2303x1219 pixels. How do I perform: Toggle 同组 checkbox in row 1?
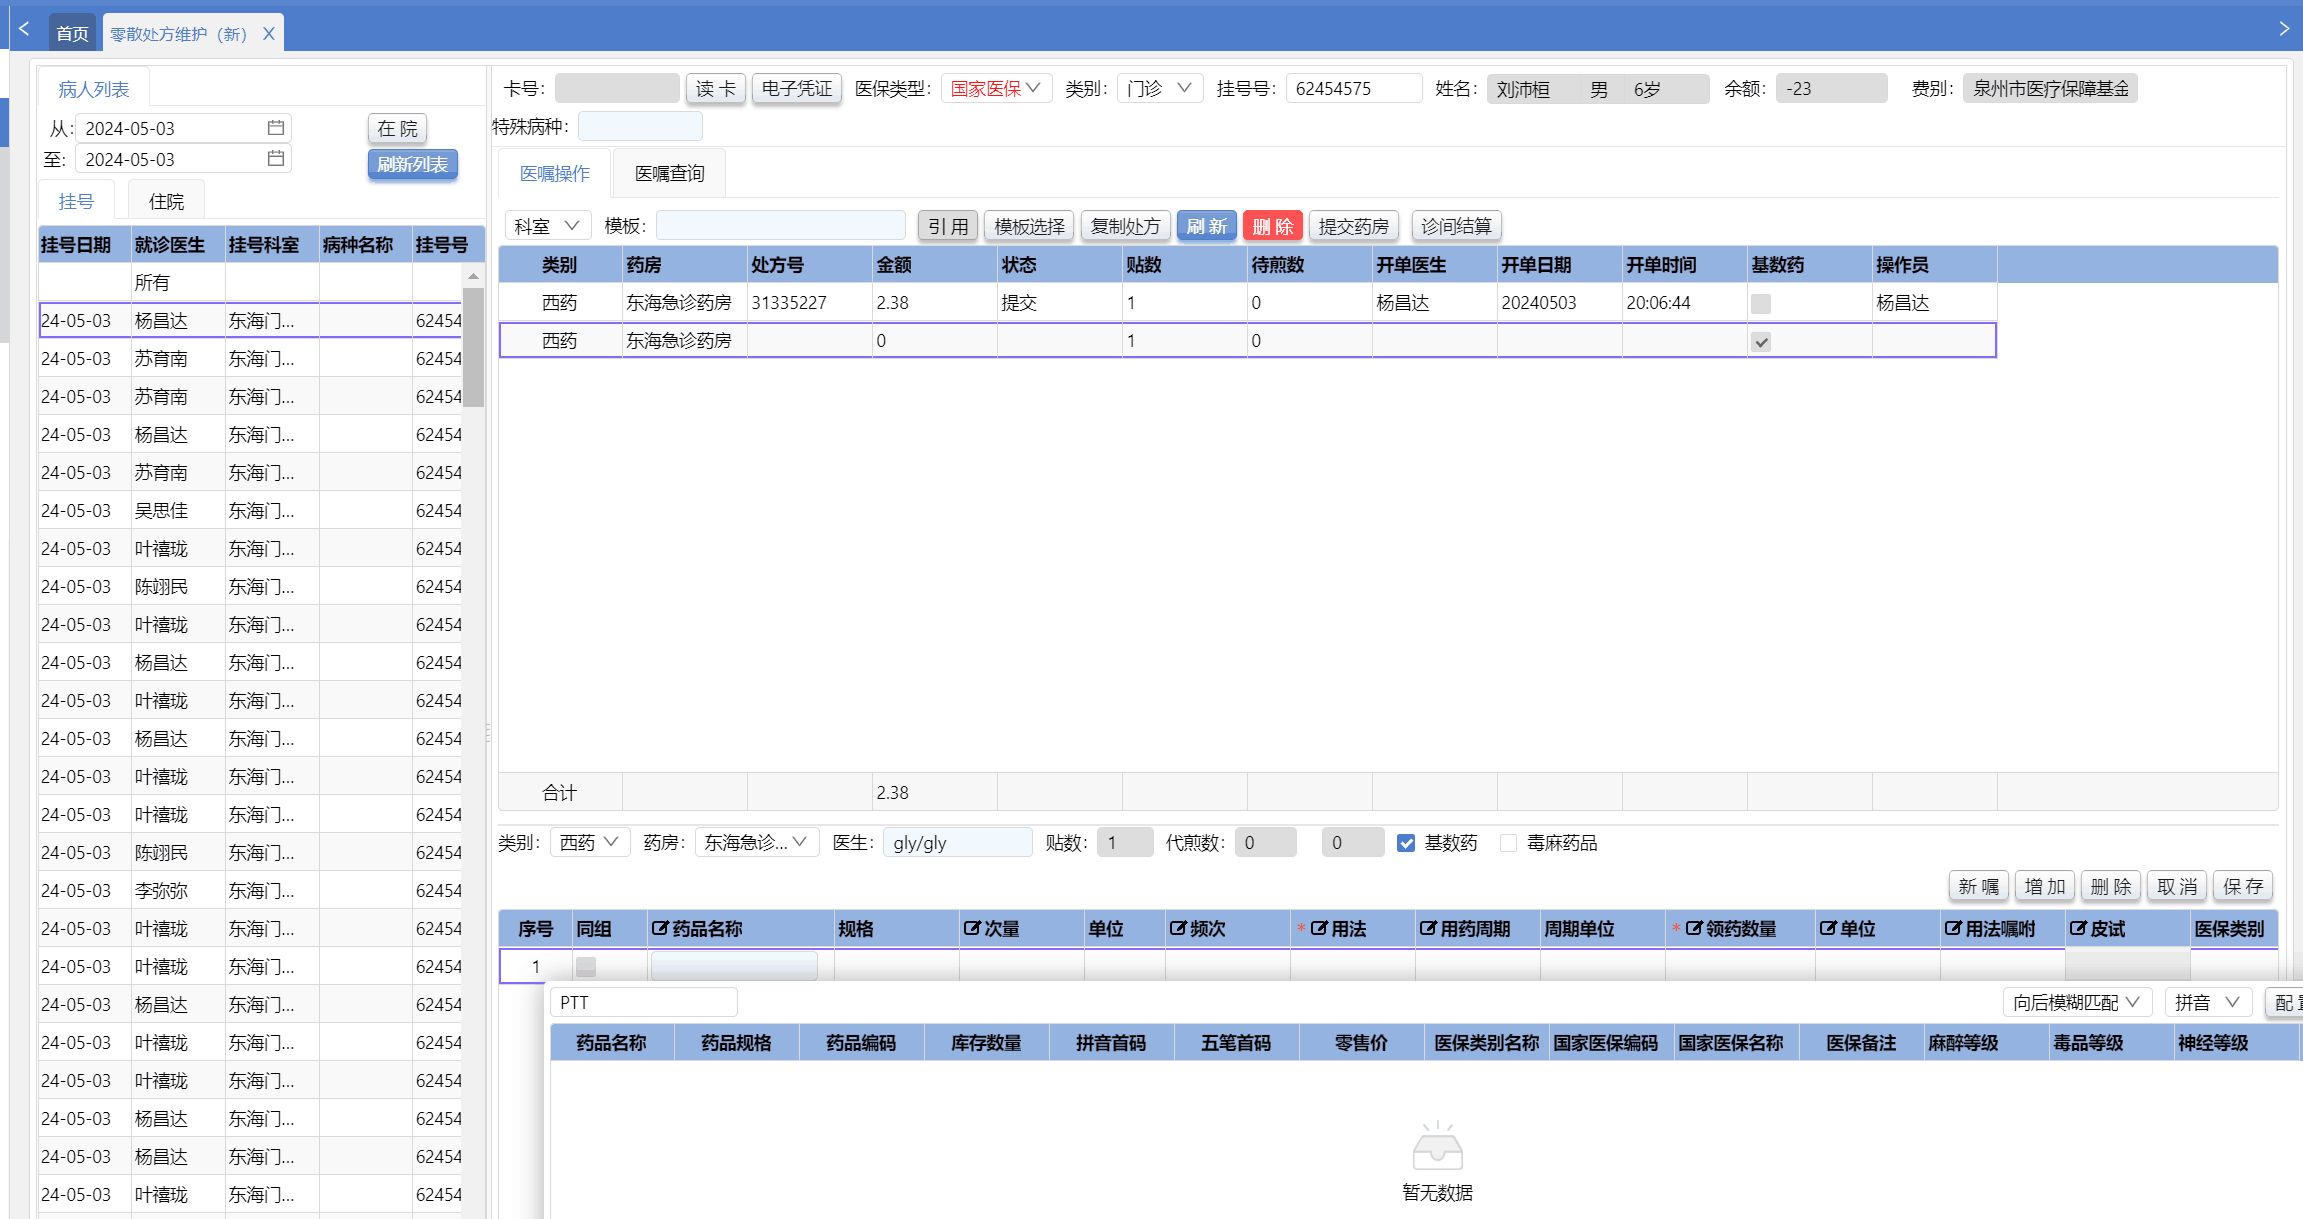(586, 967)
